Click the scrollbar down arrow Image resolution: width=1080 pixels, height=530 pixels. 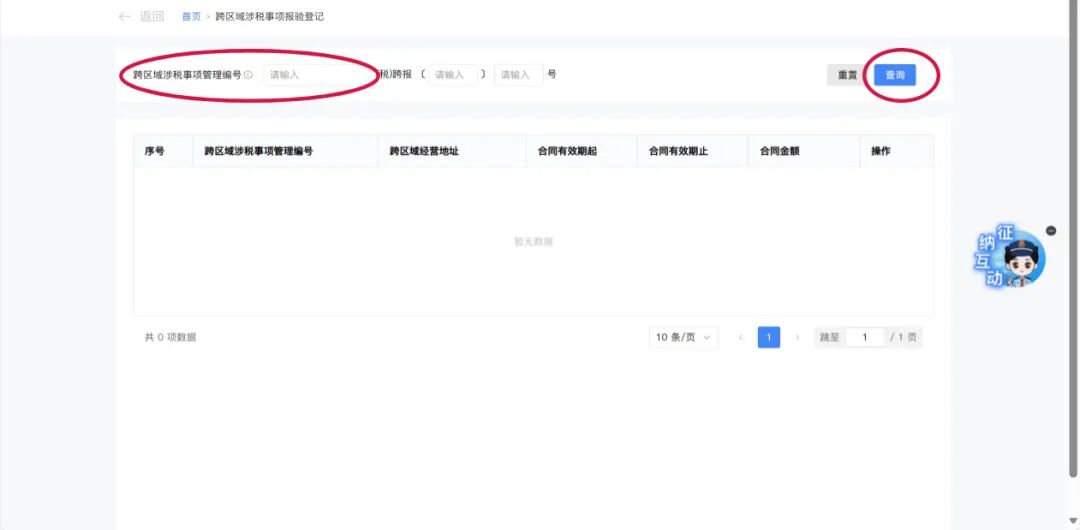1073,520
